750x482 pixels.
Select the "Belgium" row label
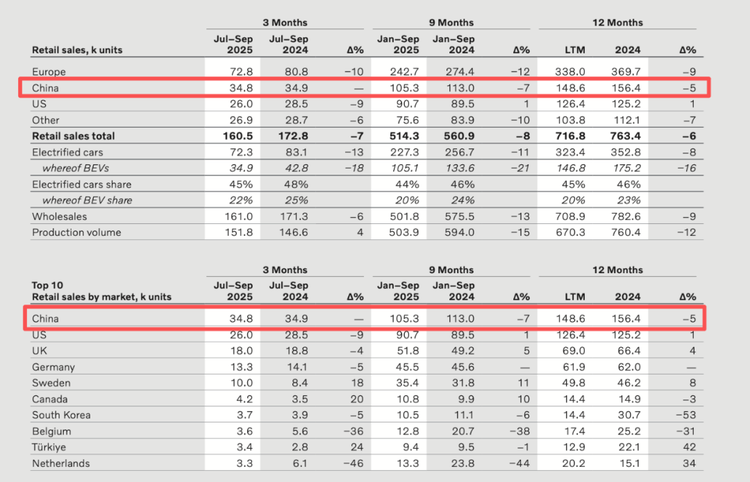click(x=52, y=430)
